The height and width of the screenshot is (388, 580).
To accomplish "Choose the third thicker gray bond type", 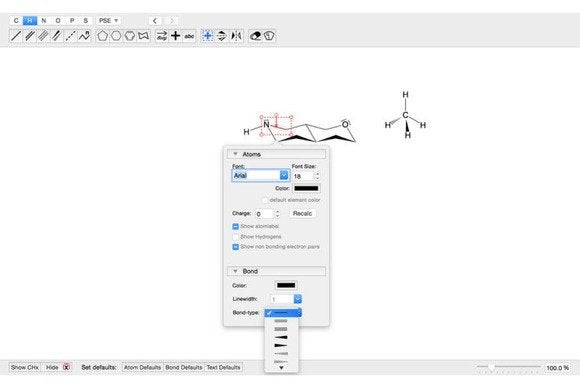I will tap(281, 329).
